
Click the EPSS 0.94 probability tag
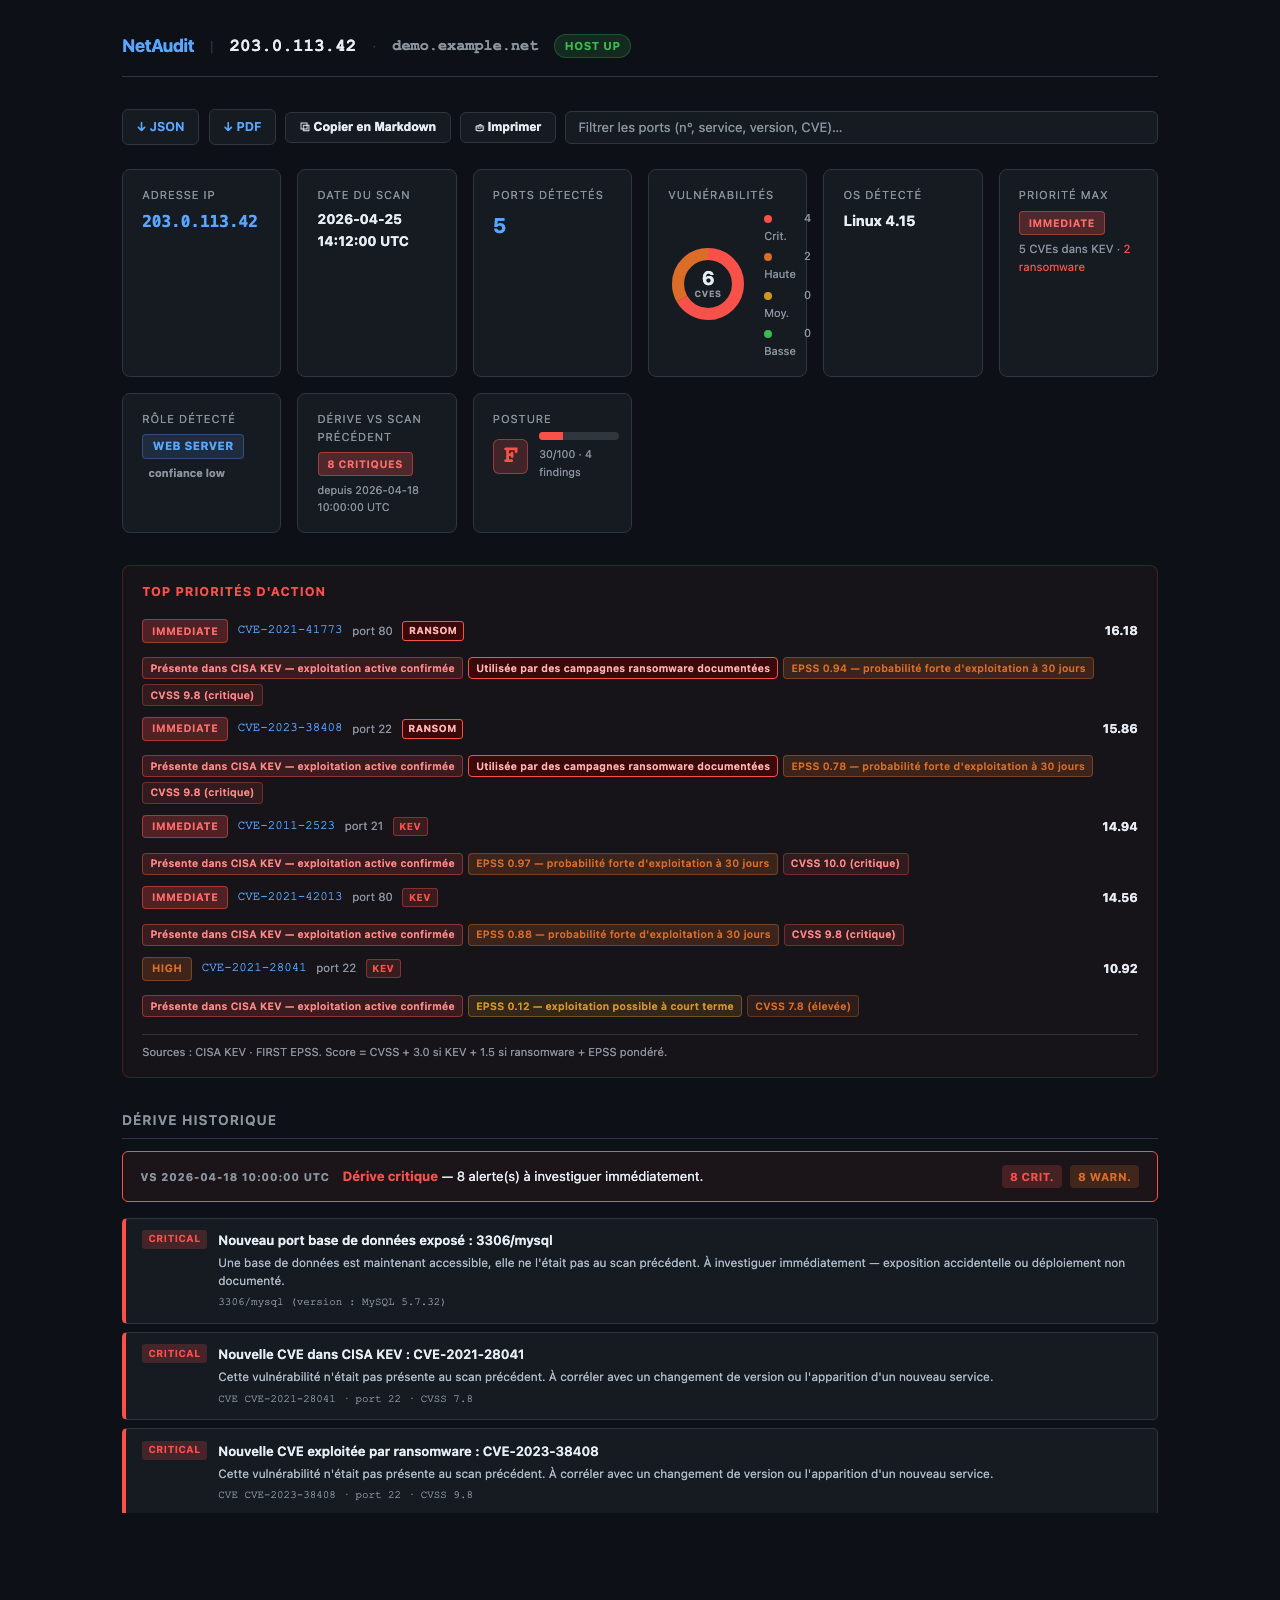tap(938, 668)
